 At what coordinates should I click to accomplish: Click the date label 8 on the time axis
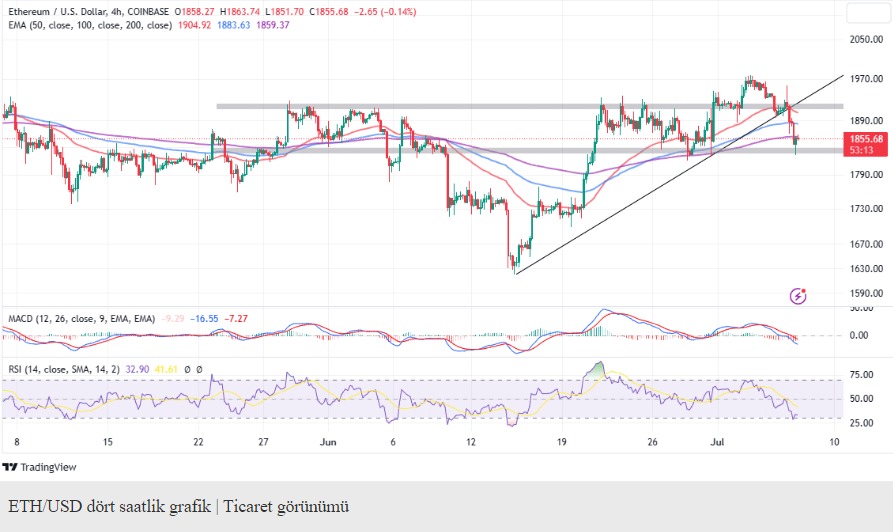click(17, 442)
